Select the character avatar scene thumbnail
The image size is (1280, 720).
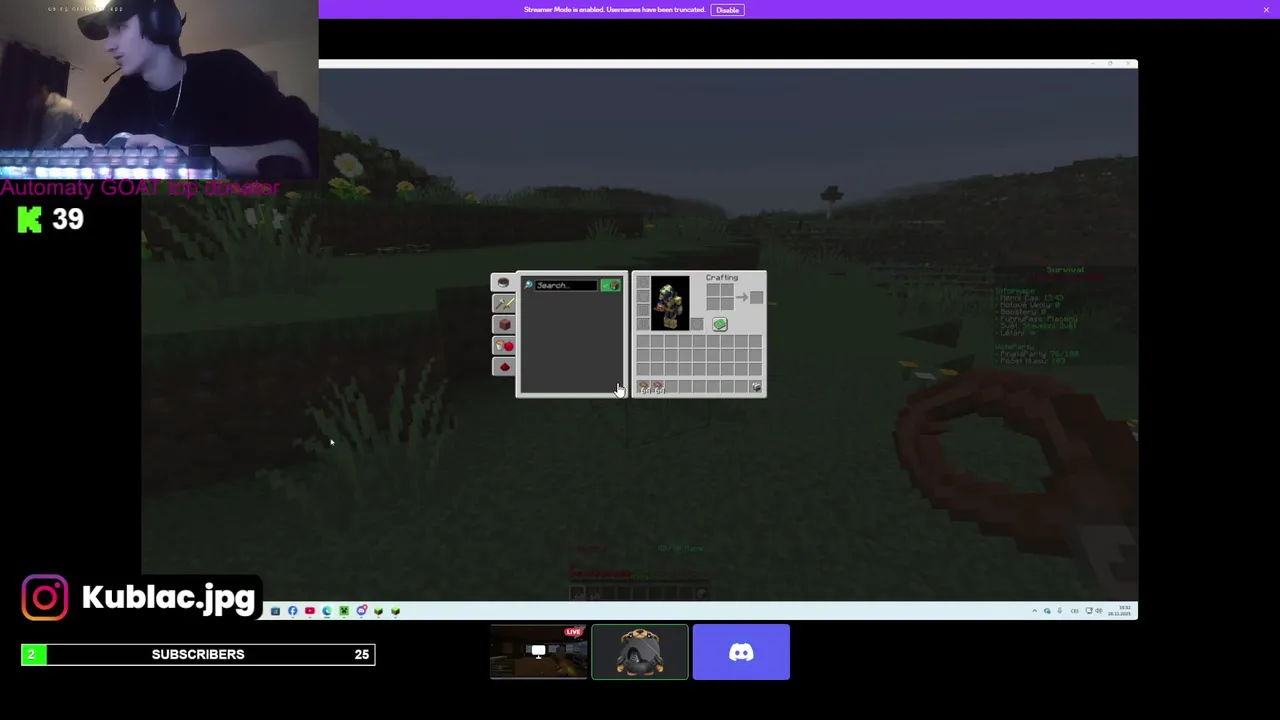point(640,652)
